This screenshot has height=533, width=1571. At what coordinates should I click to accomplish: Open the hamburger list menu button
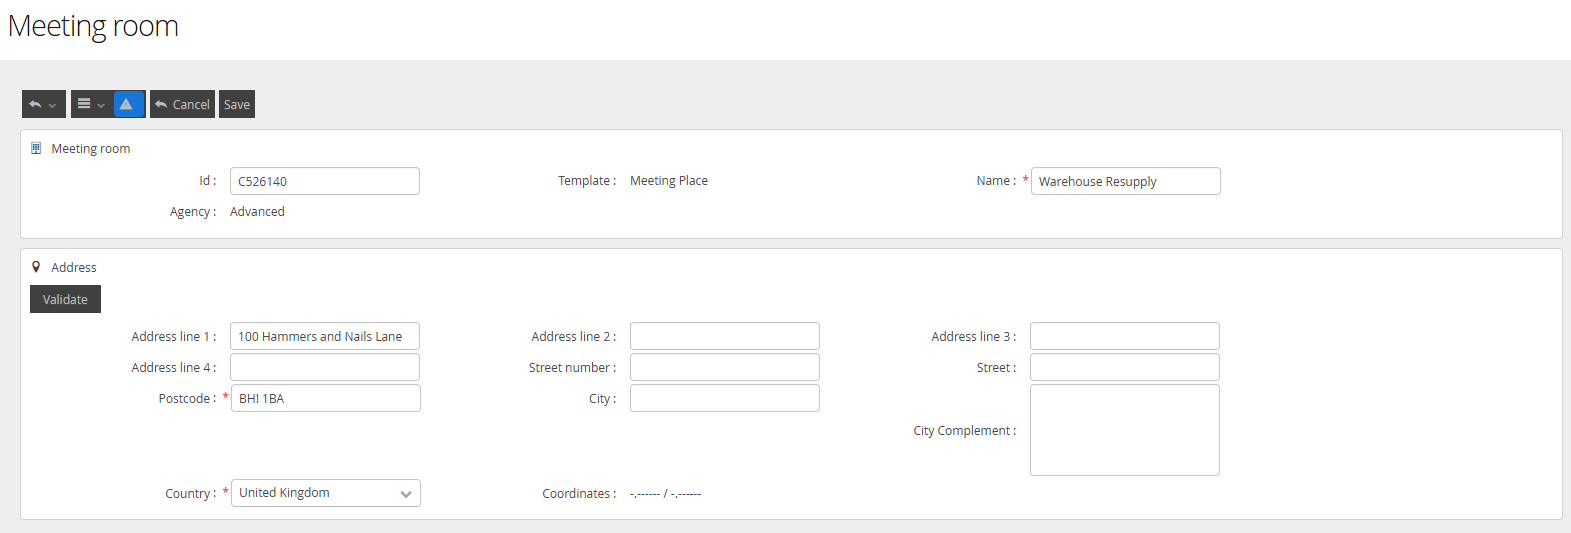pos(91,104)
